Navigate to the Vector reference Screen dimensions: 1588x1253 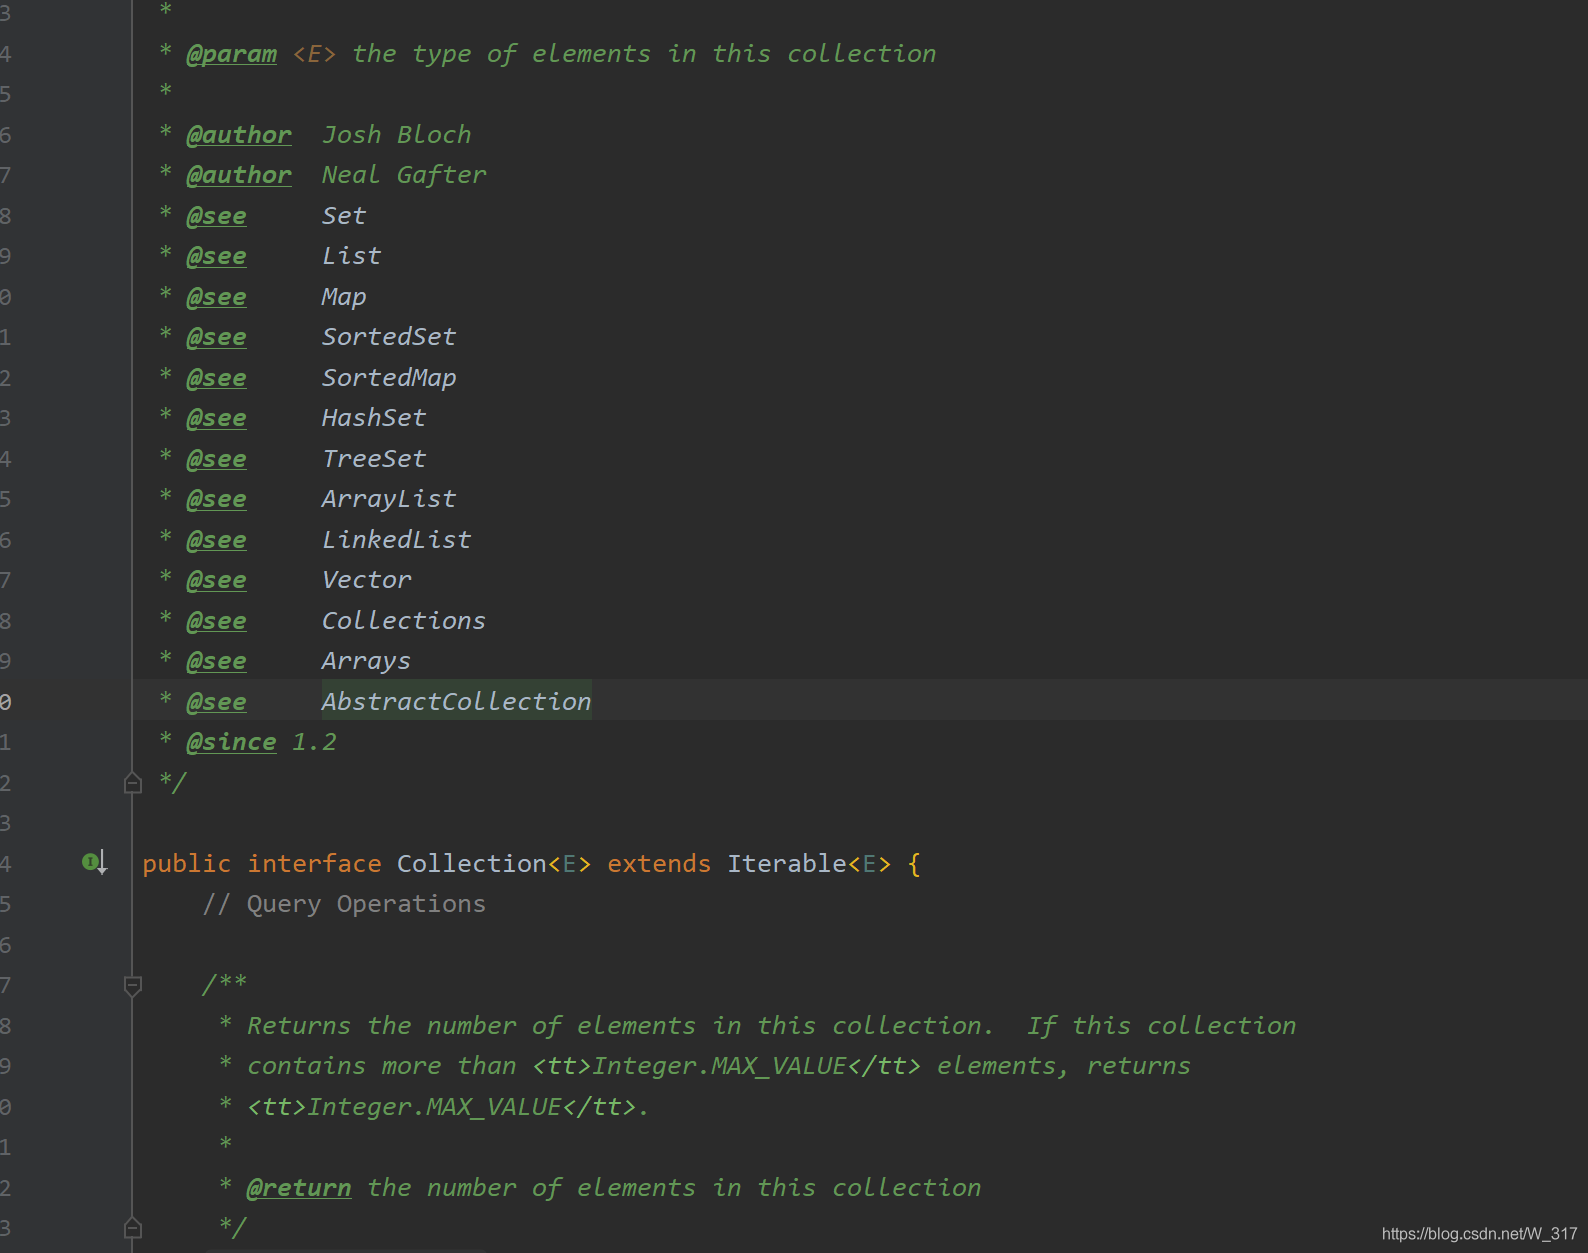coord(366,580)
